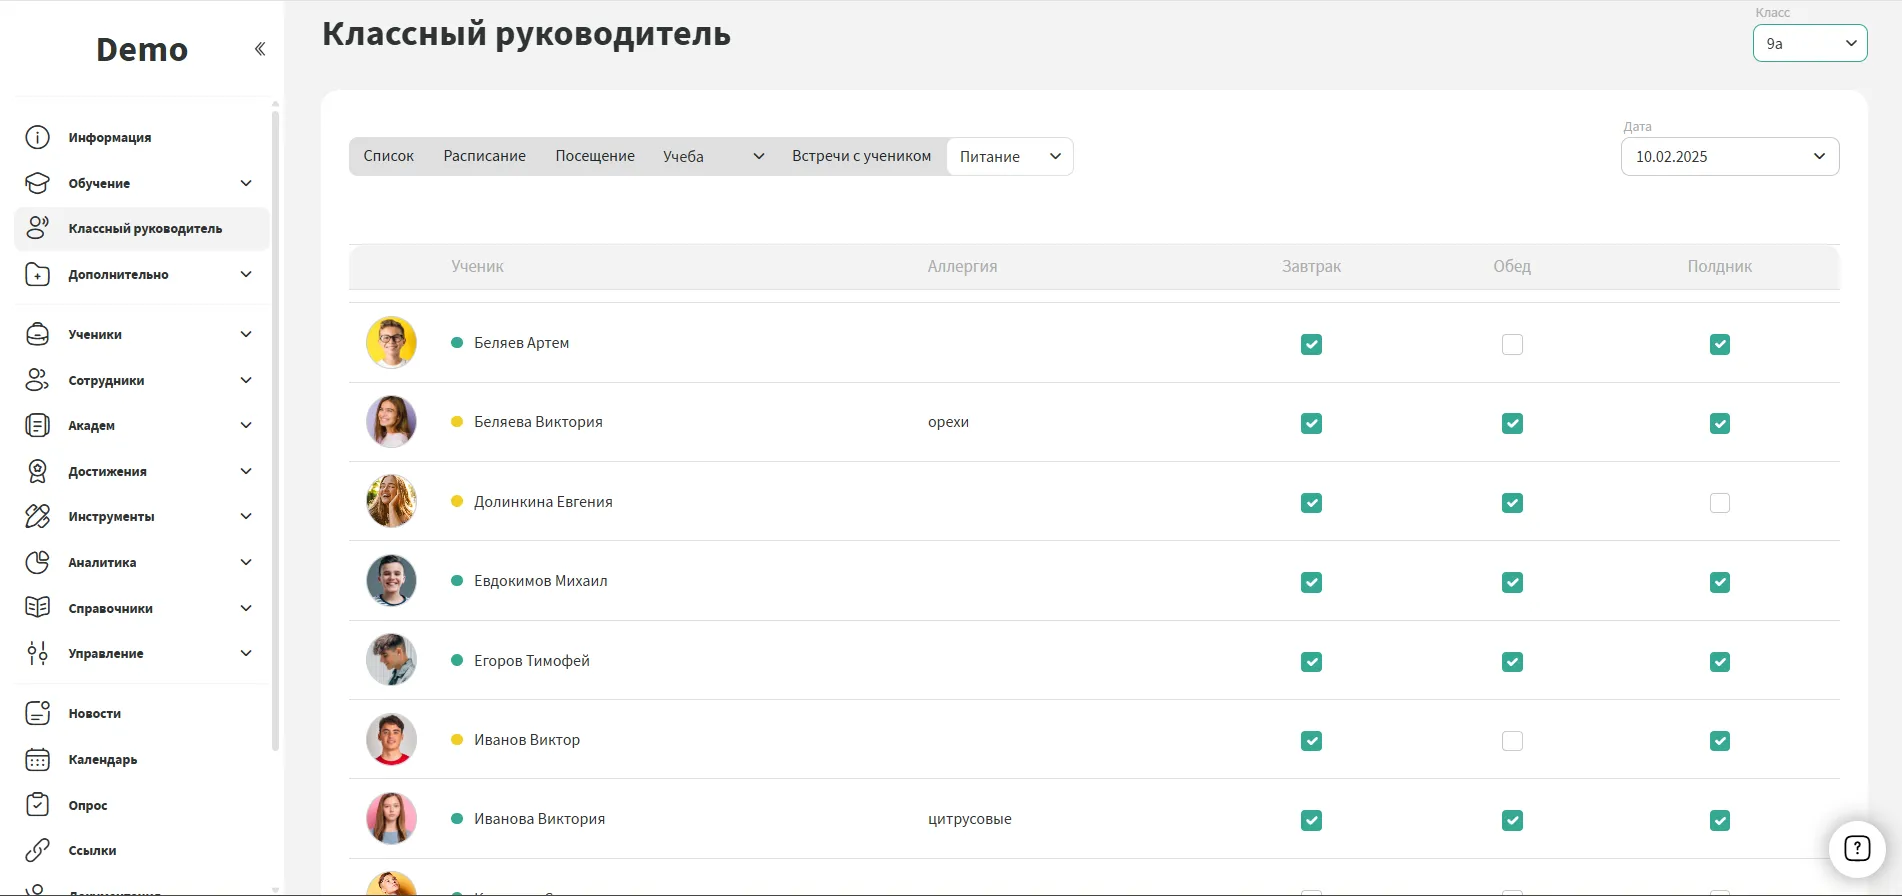
Task: Click the Аналитика pie chart icon
Action: (37, 562)
